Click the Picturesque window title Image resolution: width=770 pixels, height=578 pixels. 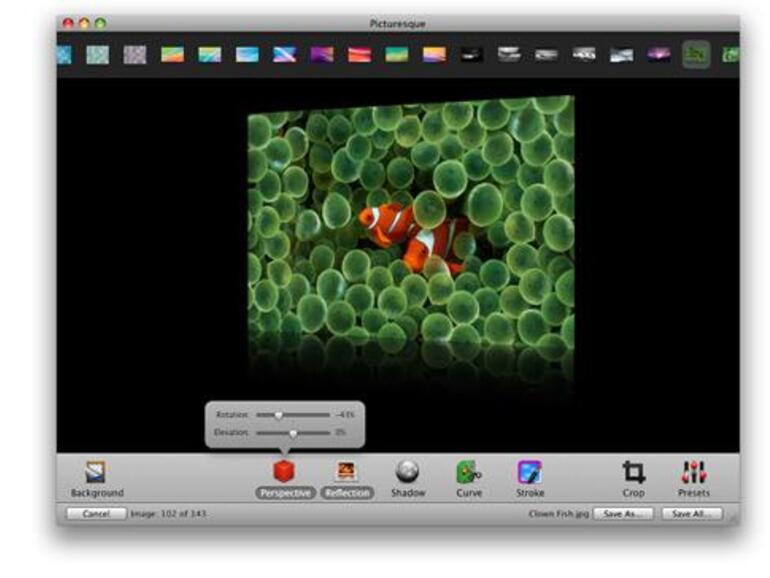tap(397, 24)
